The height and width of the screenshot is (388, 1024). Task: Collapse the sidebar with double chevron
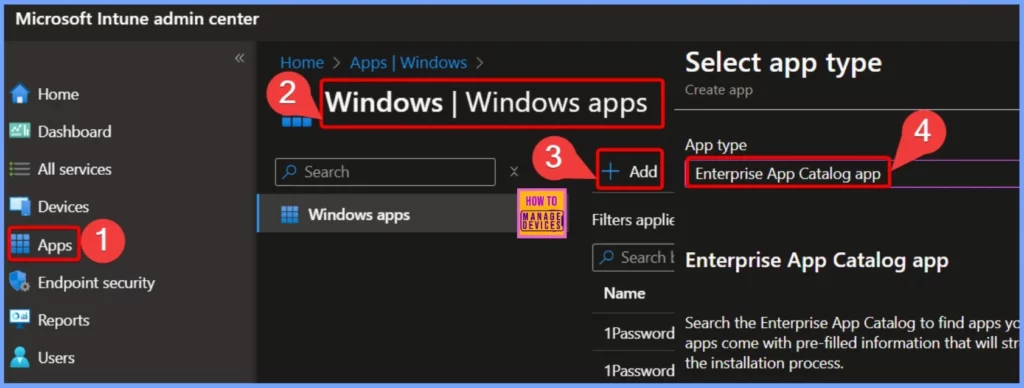pos(240,58)
